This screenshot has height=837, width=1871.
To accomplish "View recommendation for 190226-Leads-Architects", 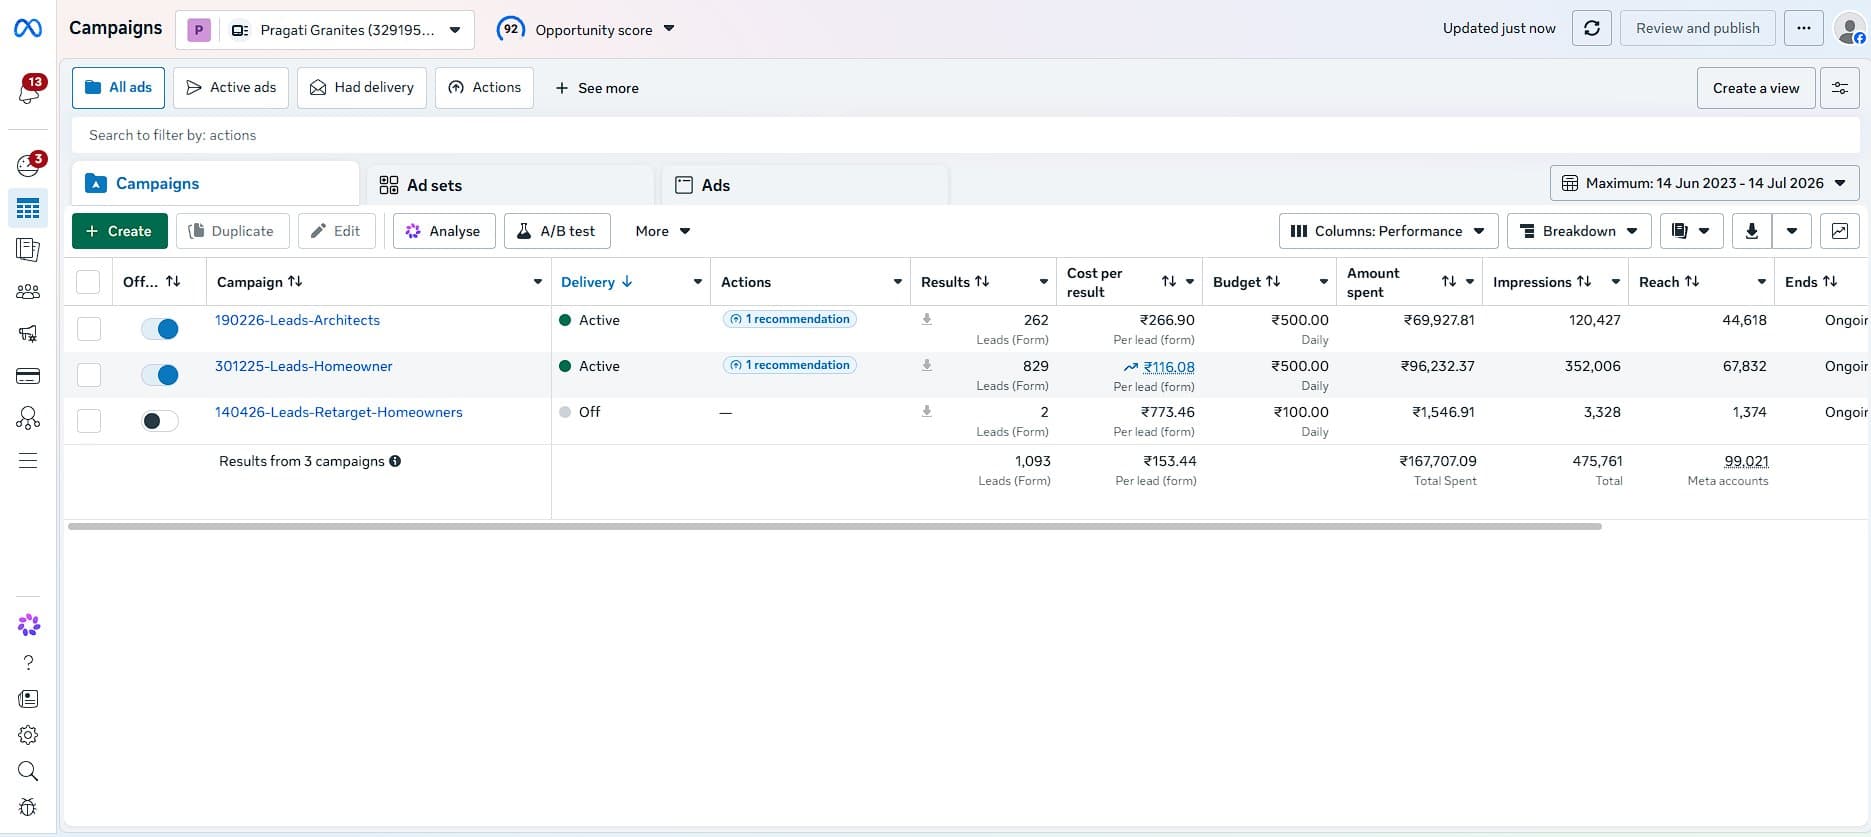I will [x=789, y=319].
